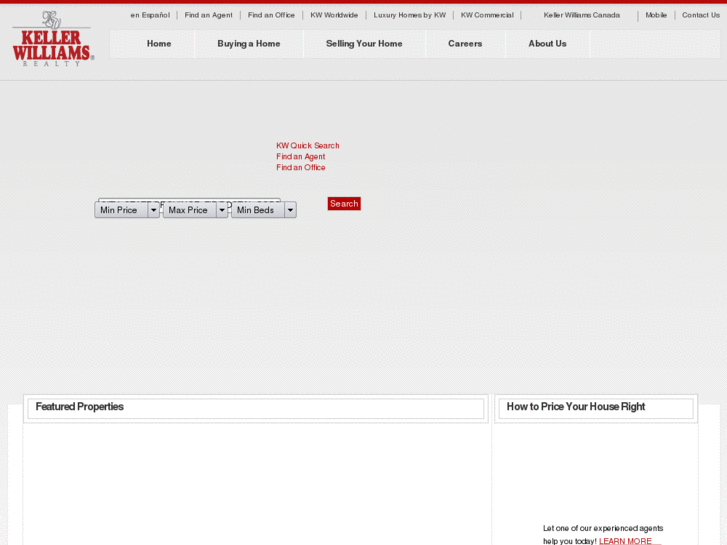Open the Mobile link
Image resolution: width=727 pixels, height=545 pixels.
tap(656, 15)
